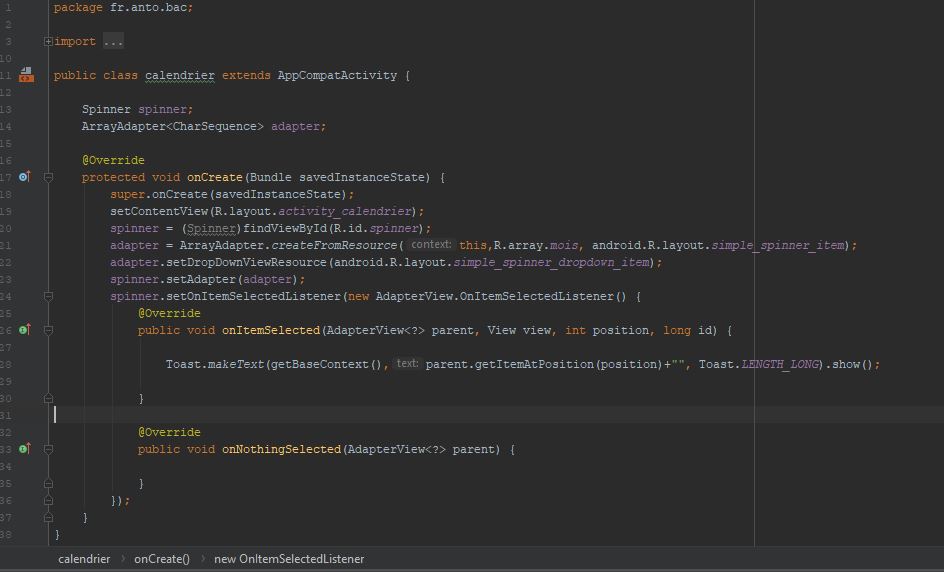Open the folded import '...' placeholder
This screenshot has height=572, width=944.
tap(113, 42)
